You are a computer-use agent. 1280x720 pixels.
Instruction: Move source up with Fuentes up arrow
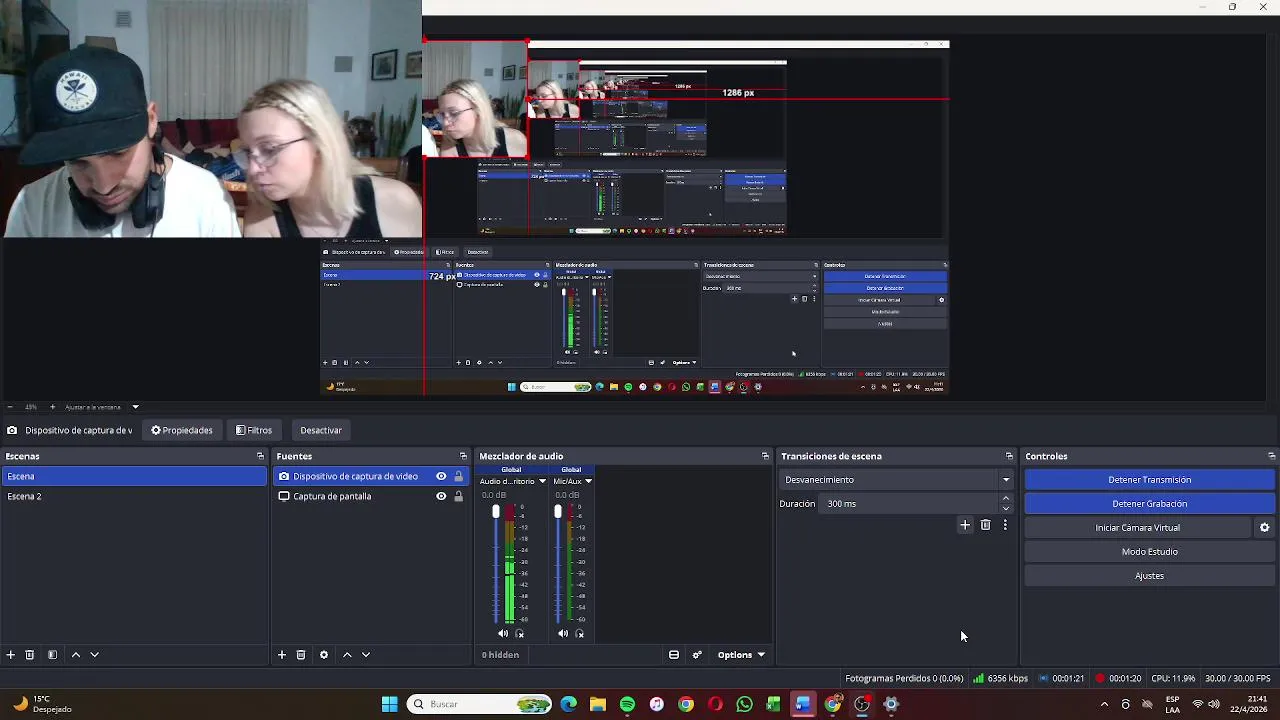347,655
